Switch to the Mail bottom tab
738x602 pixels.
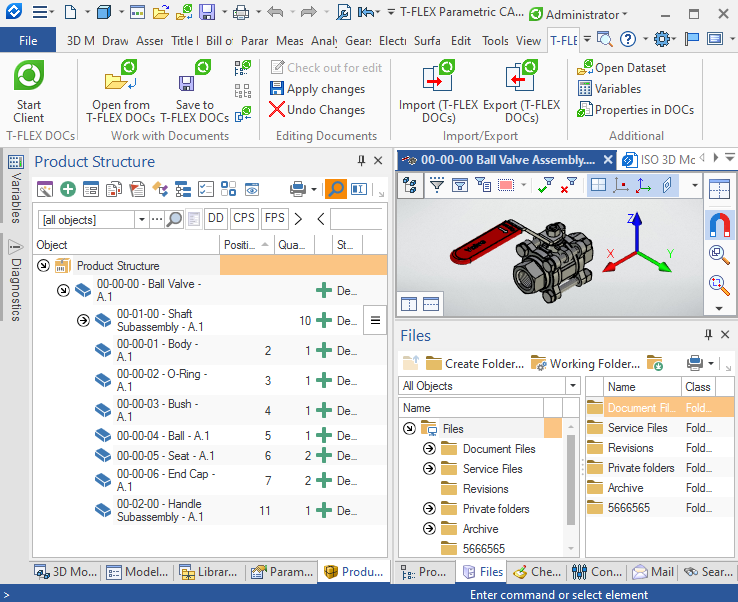(x=653, y=572)
